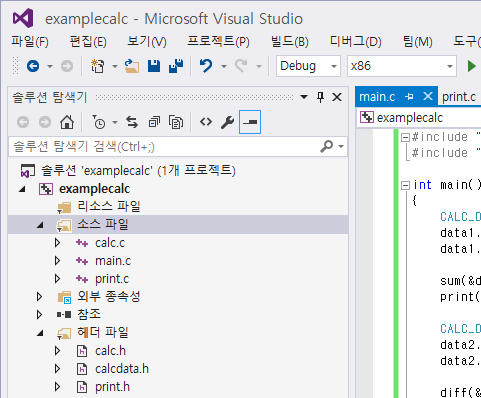481x398 pixels.
Task: Open the search options dropdown arrow
Action: 341,146
